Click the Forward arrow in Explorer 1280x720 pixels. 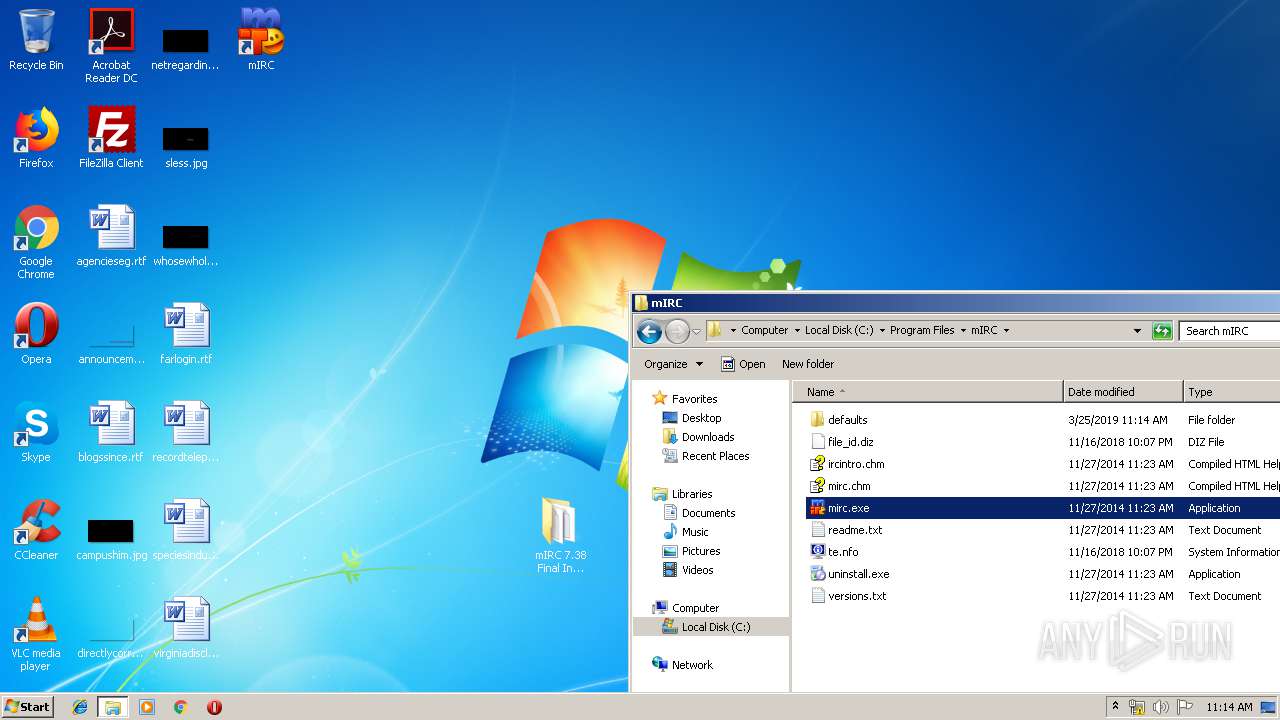(x=677, y=331)
